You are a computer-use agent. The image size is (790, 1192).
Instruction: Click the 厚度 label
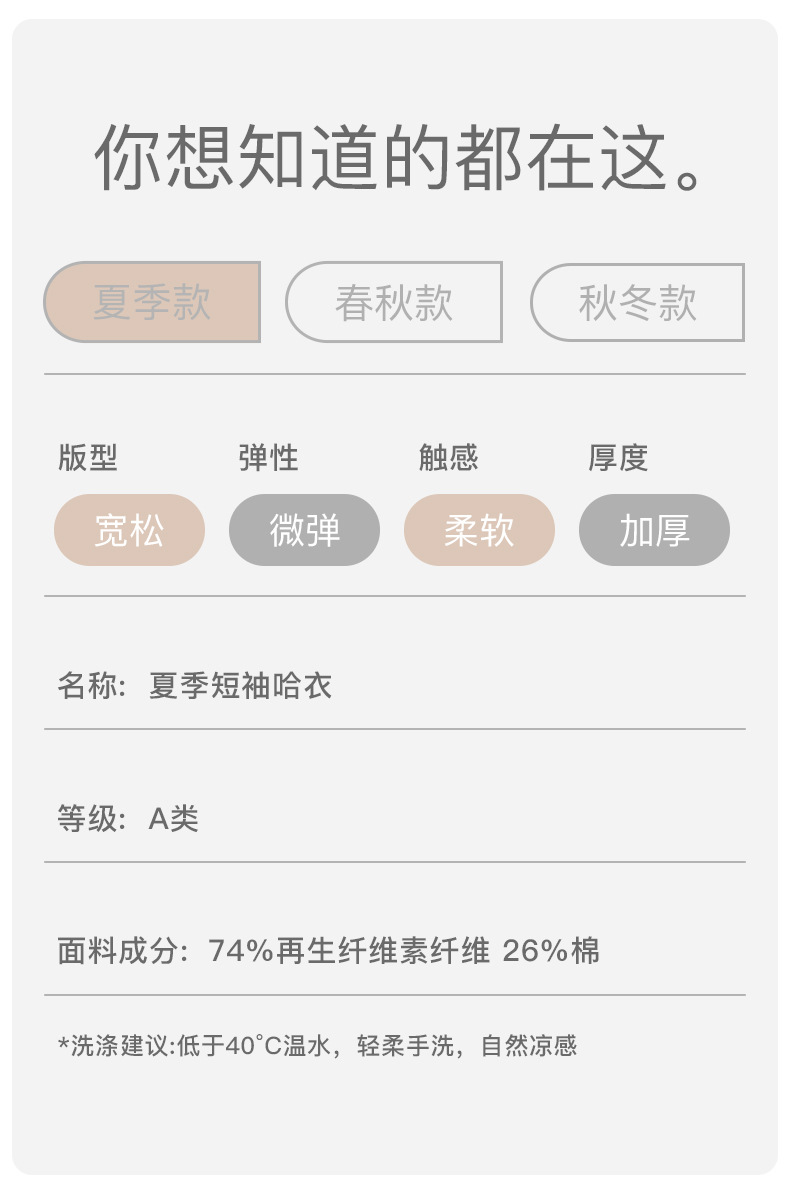[x=618, y=458]
